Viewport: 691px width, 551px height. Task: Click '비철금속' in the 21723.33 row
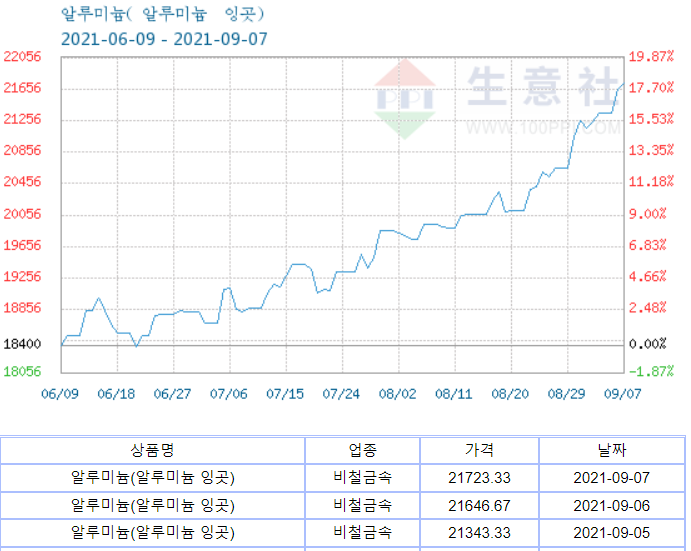pos(362,477)
